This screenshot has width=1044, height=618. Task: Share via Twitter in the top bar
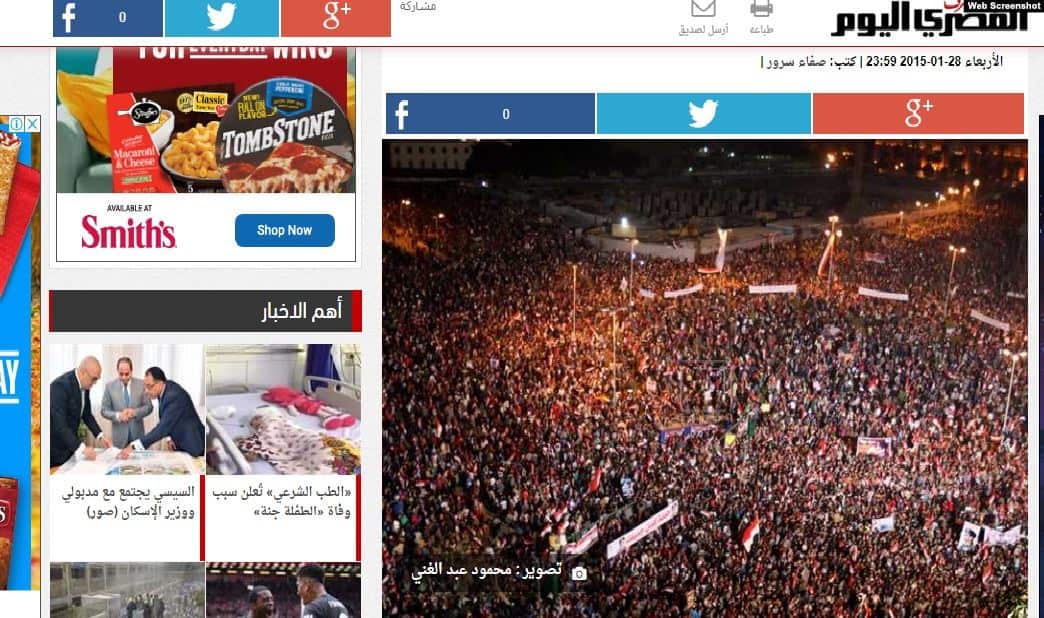pos(222,18)
